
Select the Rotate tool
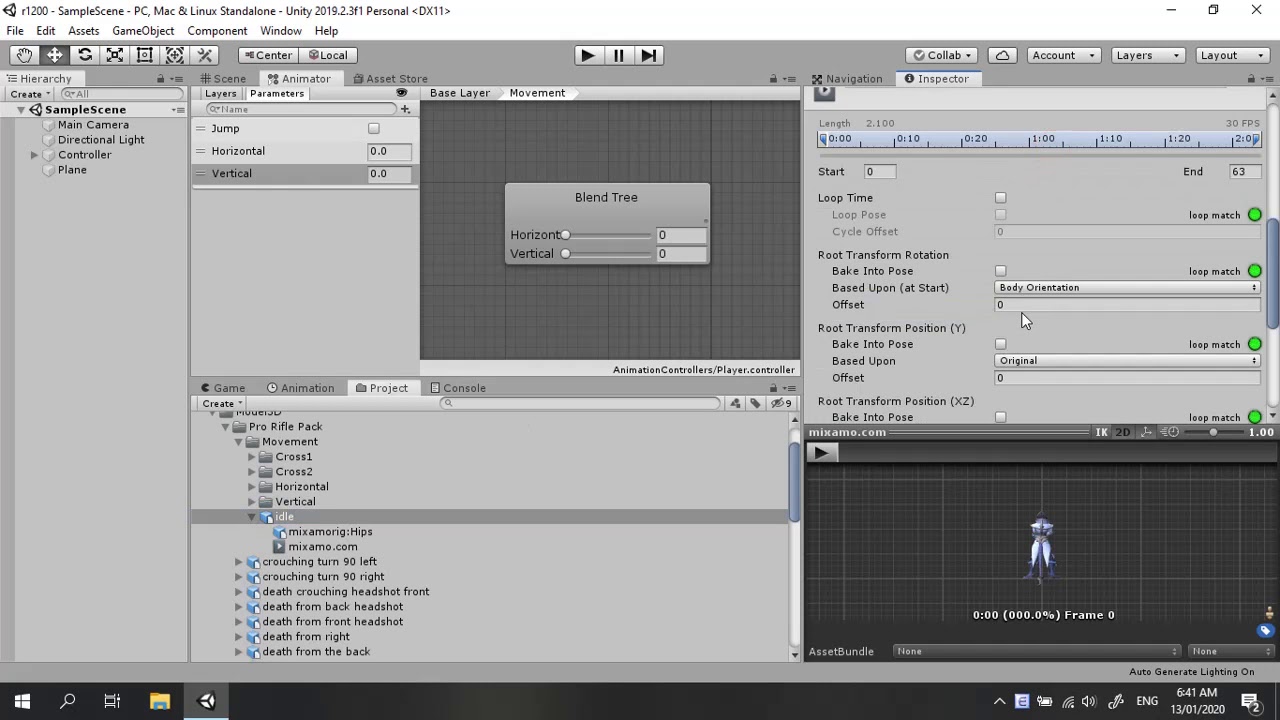(x=85, y=55)
